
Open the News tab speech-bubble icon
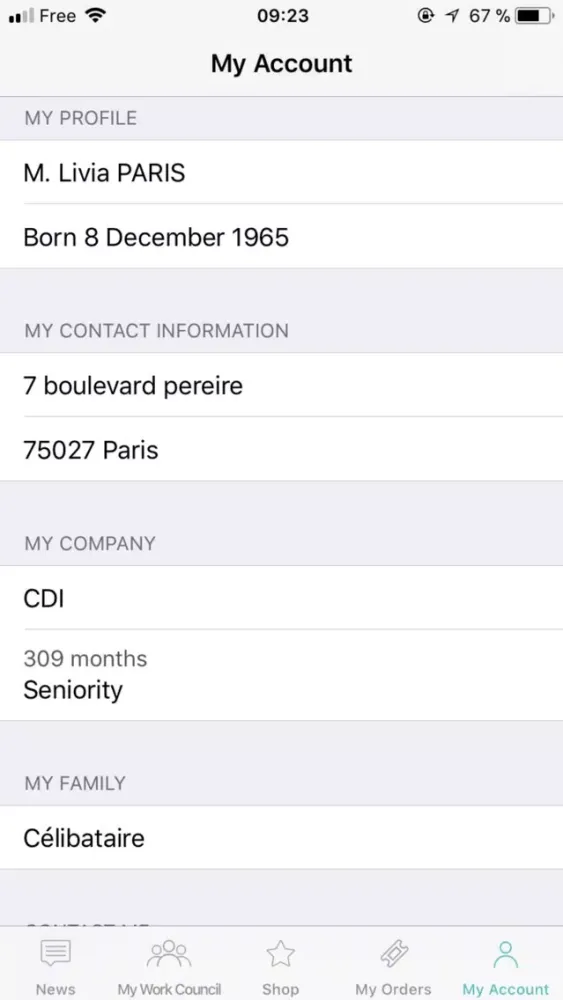pyautogui.click(x=55, y=953)
